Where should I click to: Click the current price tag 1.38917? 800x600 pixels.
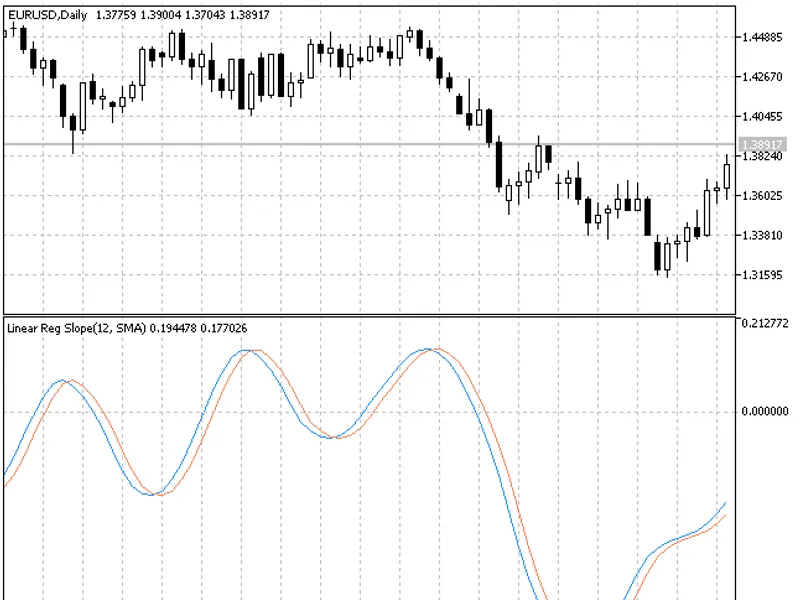[x=762, y=144]
